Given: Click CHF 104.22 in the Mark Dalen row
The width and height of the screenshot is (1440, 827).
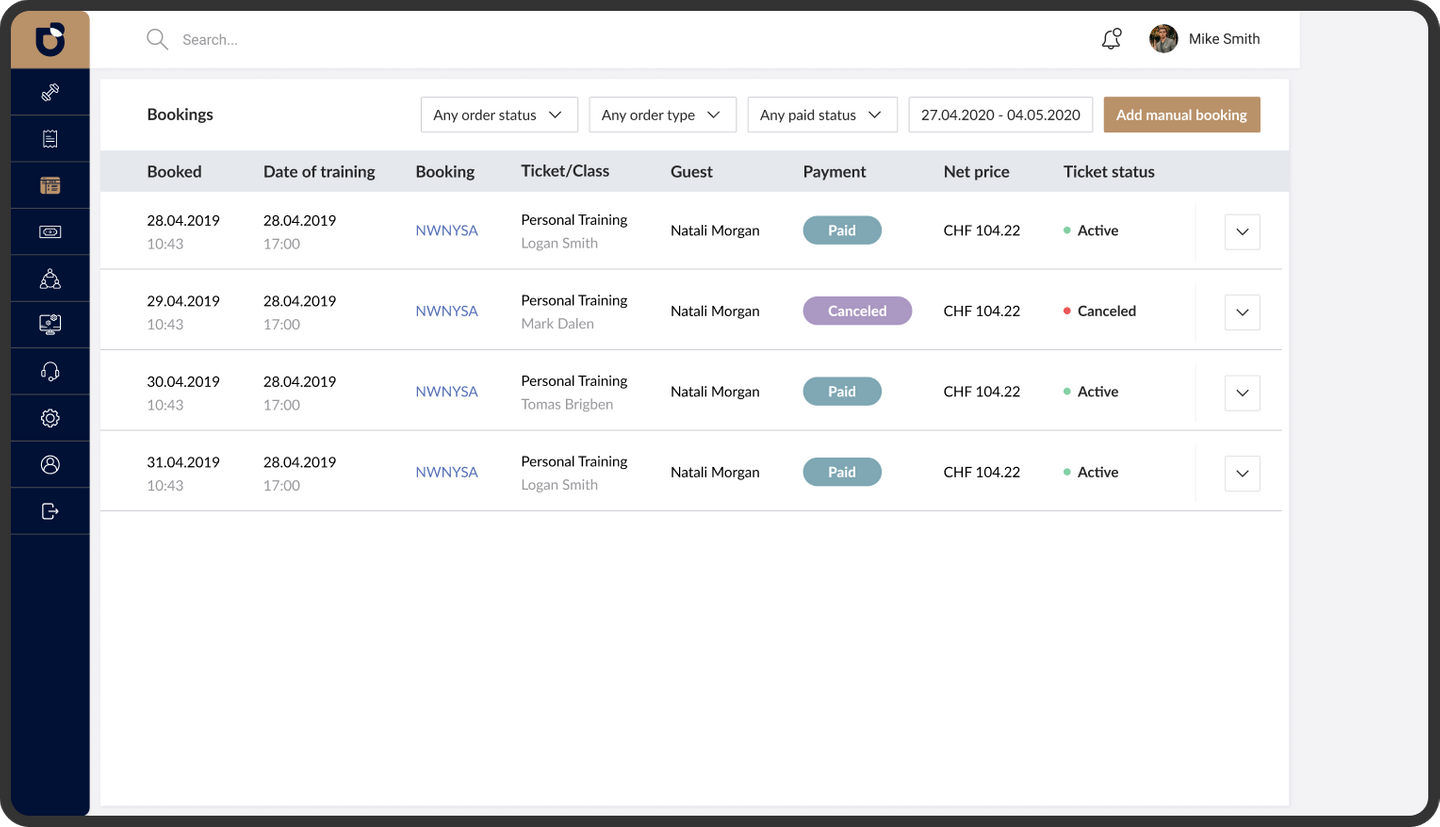Looking at the screenshot, I should coord(981,311).
